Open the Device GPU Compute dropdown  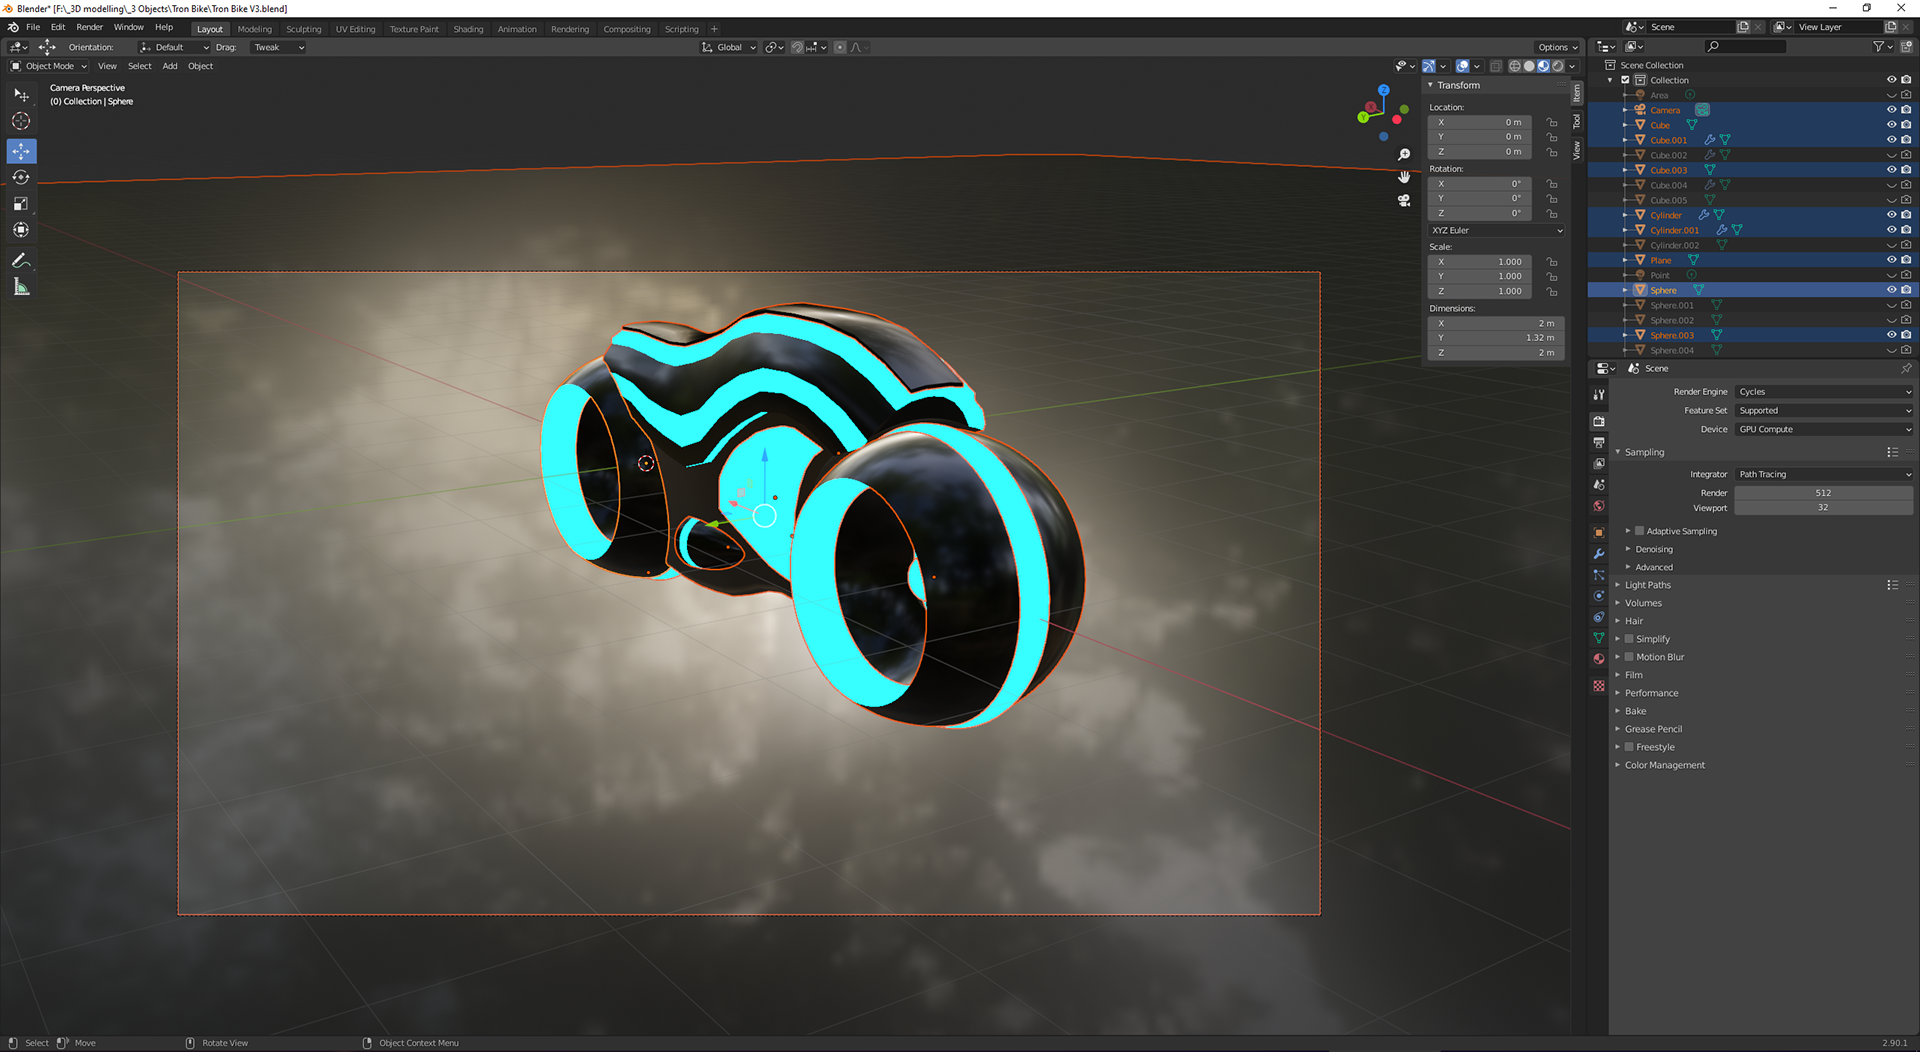[1824, 429]
